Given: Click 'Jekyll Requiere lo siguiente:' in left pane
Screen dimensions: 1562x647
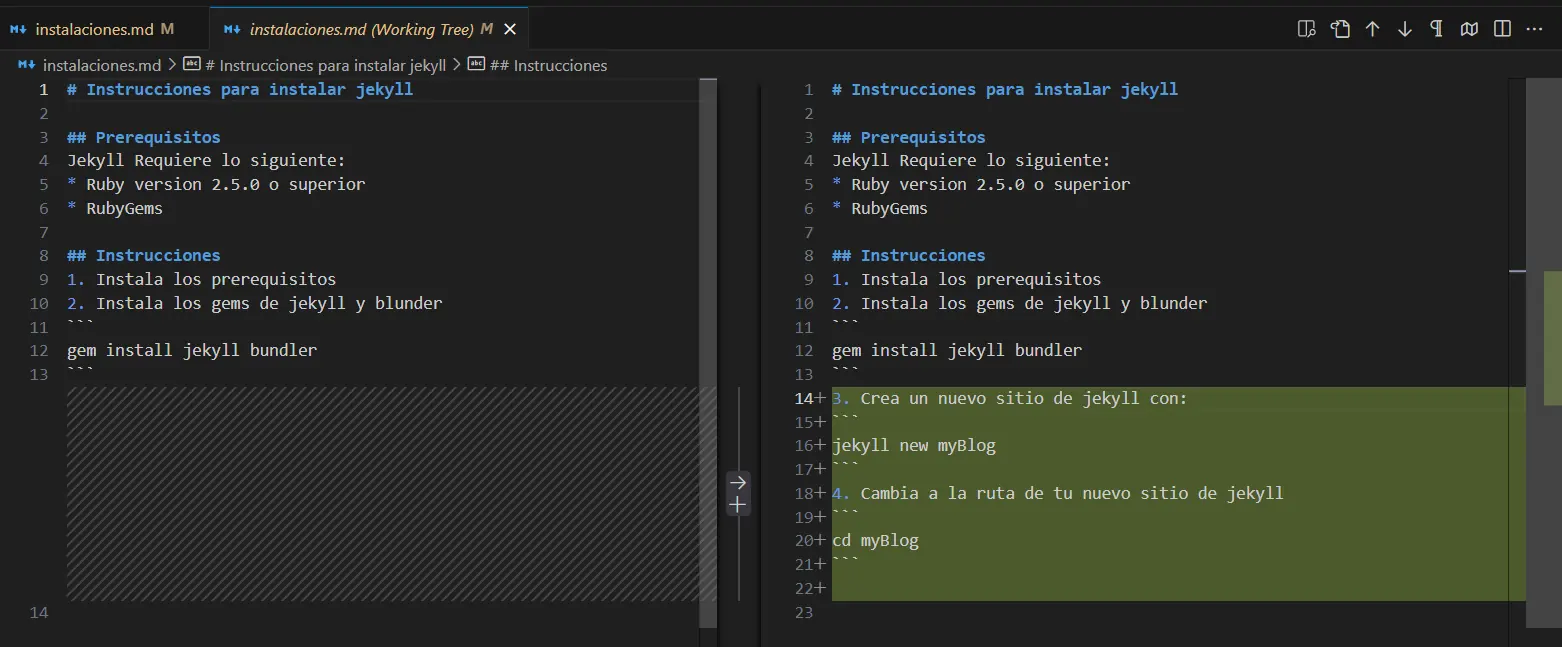Looking at the screenshot, I should pyautogui.click(x=206, y=160).
